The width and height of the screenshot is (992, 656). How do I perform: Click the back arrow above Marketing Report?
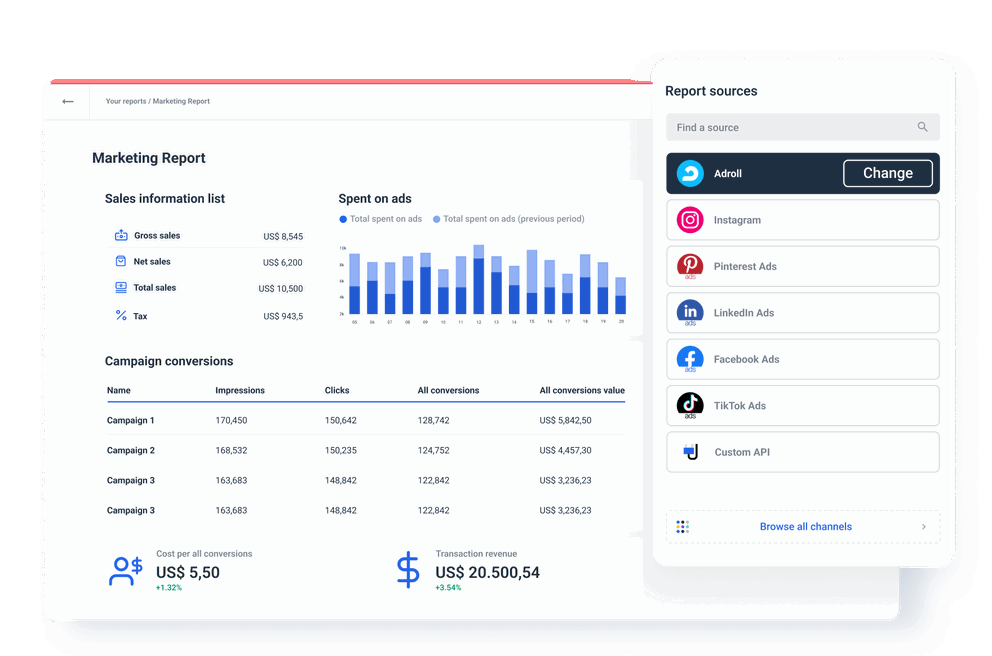point(67,101)
